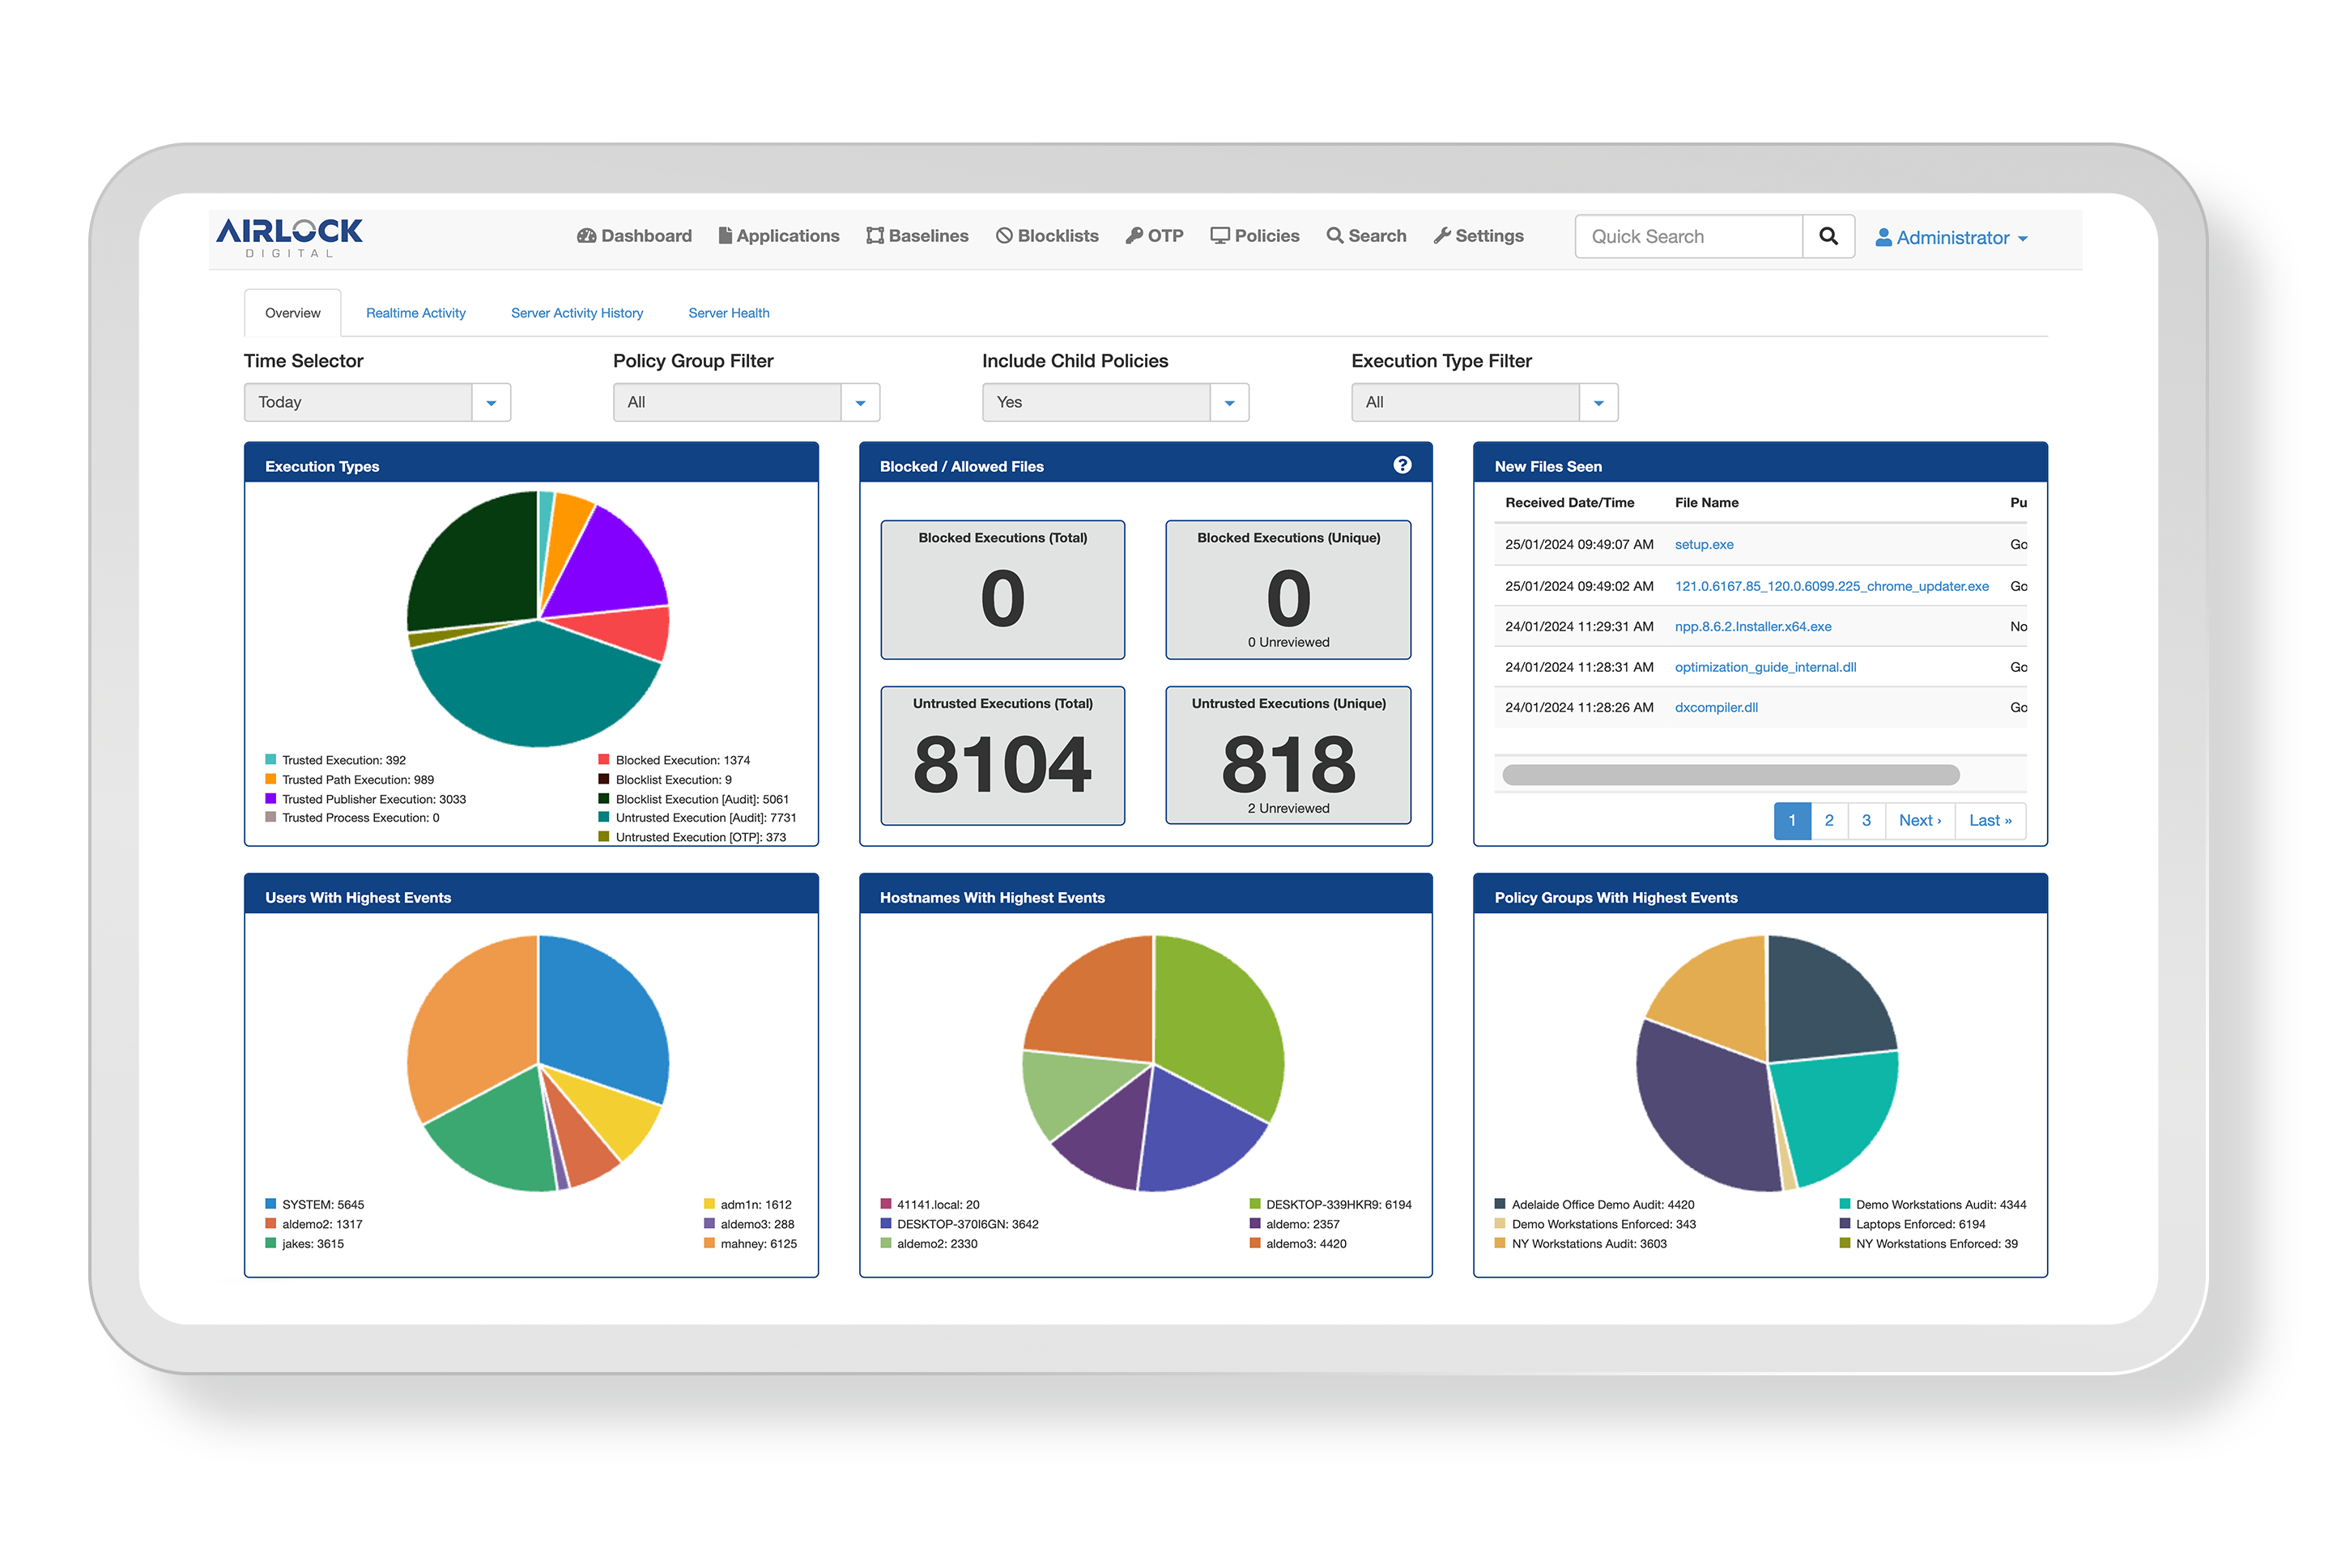Open the Search navbar item
The image size is (2341, 1568).
coord(1366,236)
